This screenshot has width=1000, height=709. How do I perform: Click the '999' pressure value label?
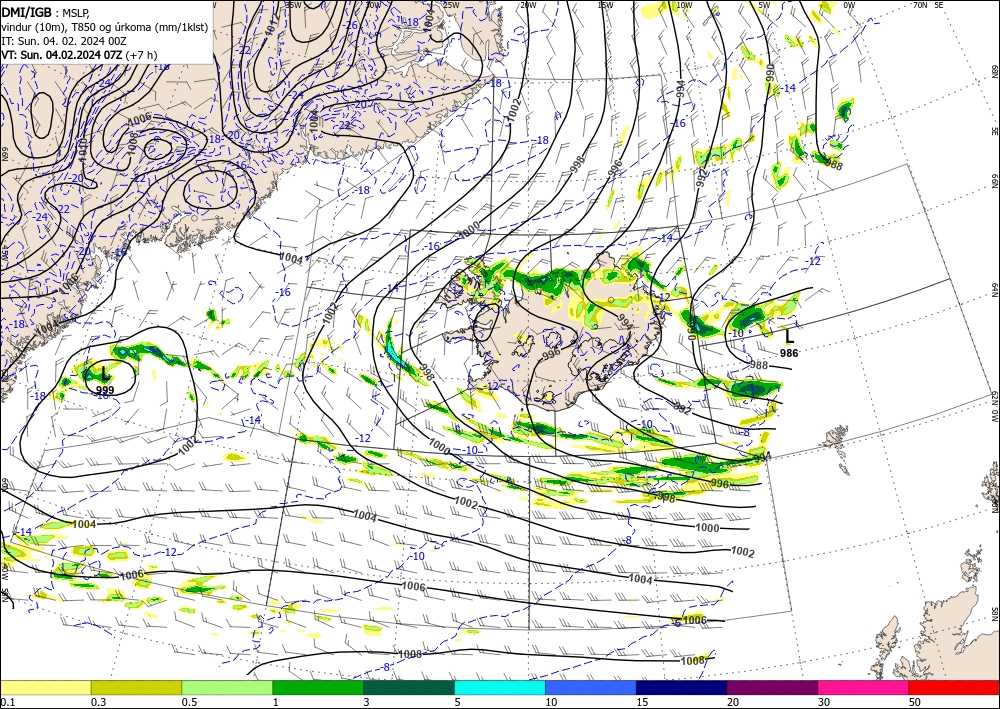coord(105,390)
